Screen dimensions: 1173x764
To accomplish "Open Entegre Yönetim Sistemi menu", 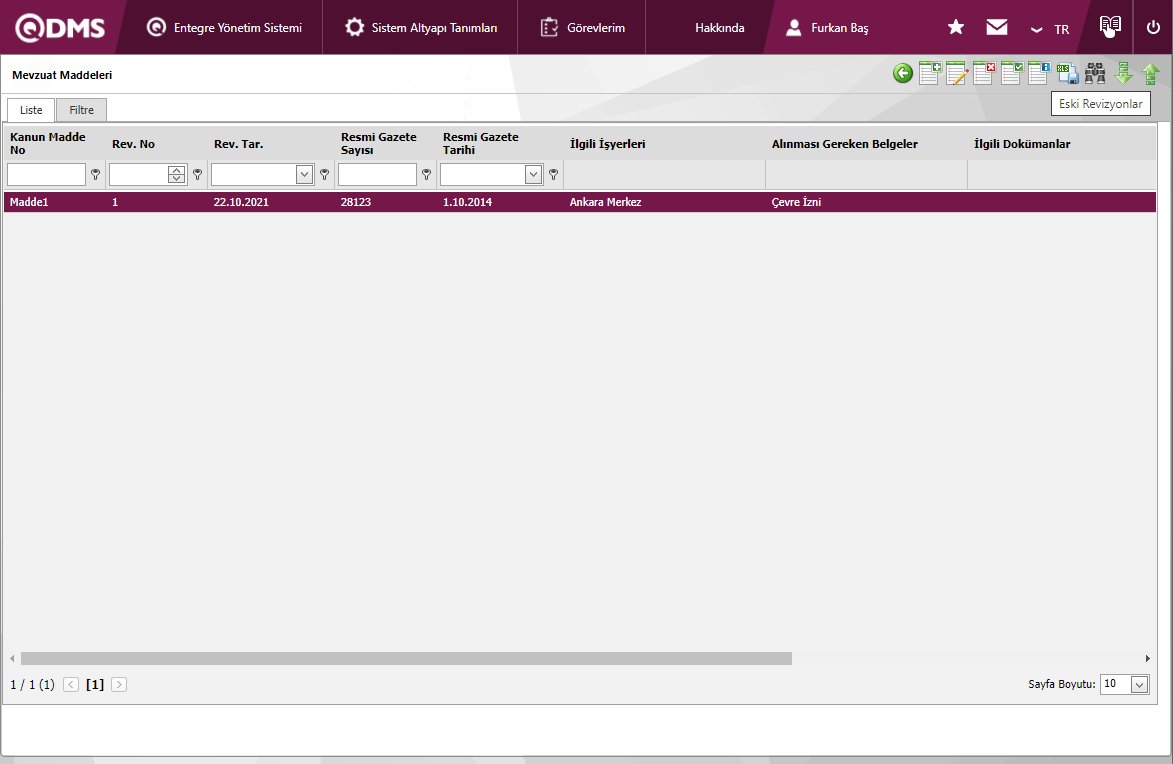I will pos(224,28).
